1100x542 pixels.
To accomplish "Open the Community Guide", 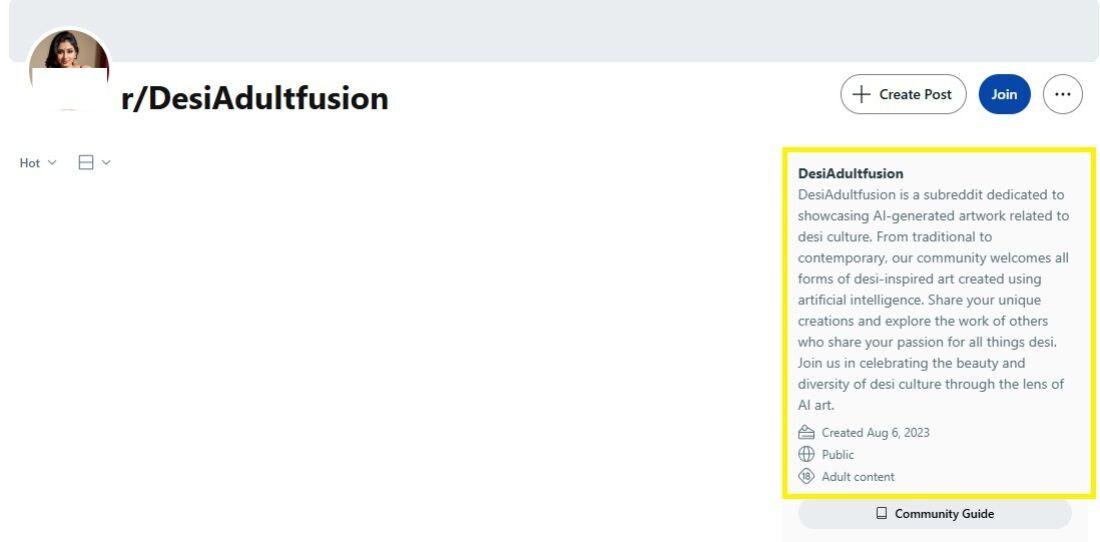I will click(943, 514).
